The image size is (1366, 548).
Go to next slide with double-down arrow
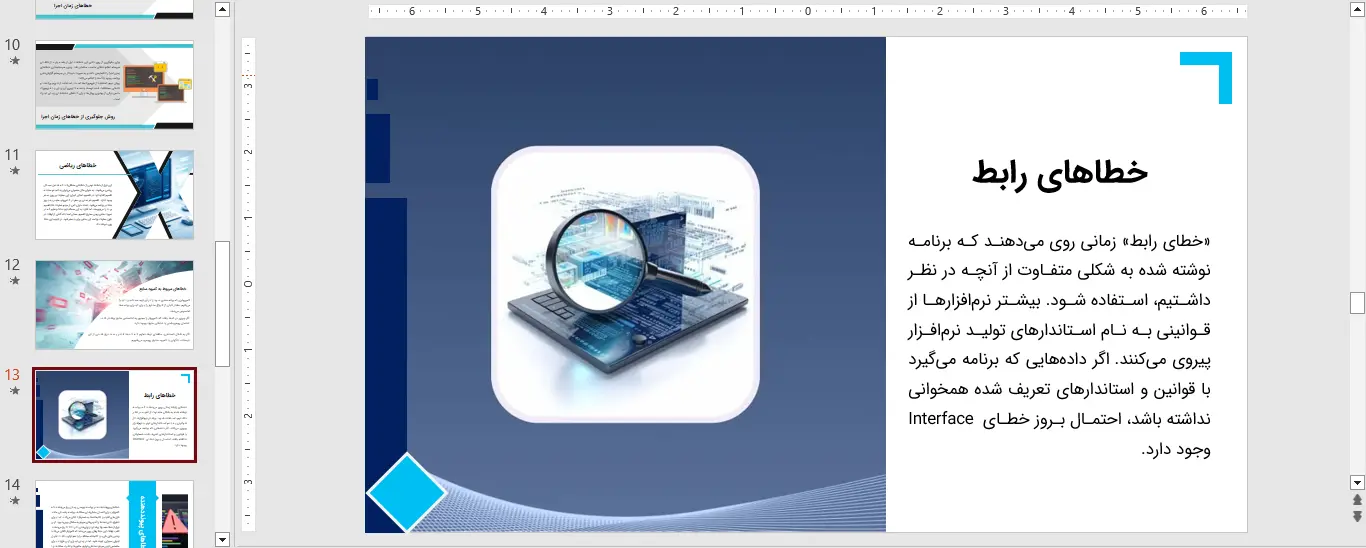pos(1357,516)
